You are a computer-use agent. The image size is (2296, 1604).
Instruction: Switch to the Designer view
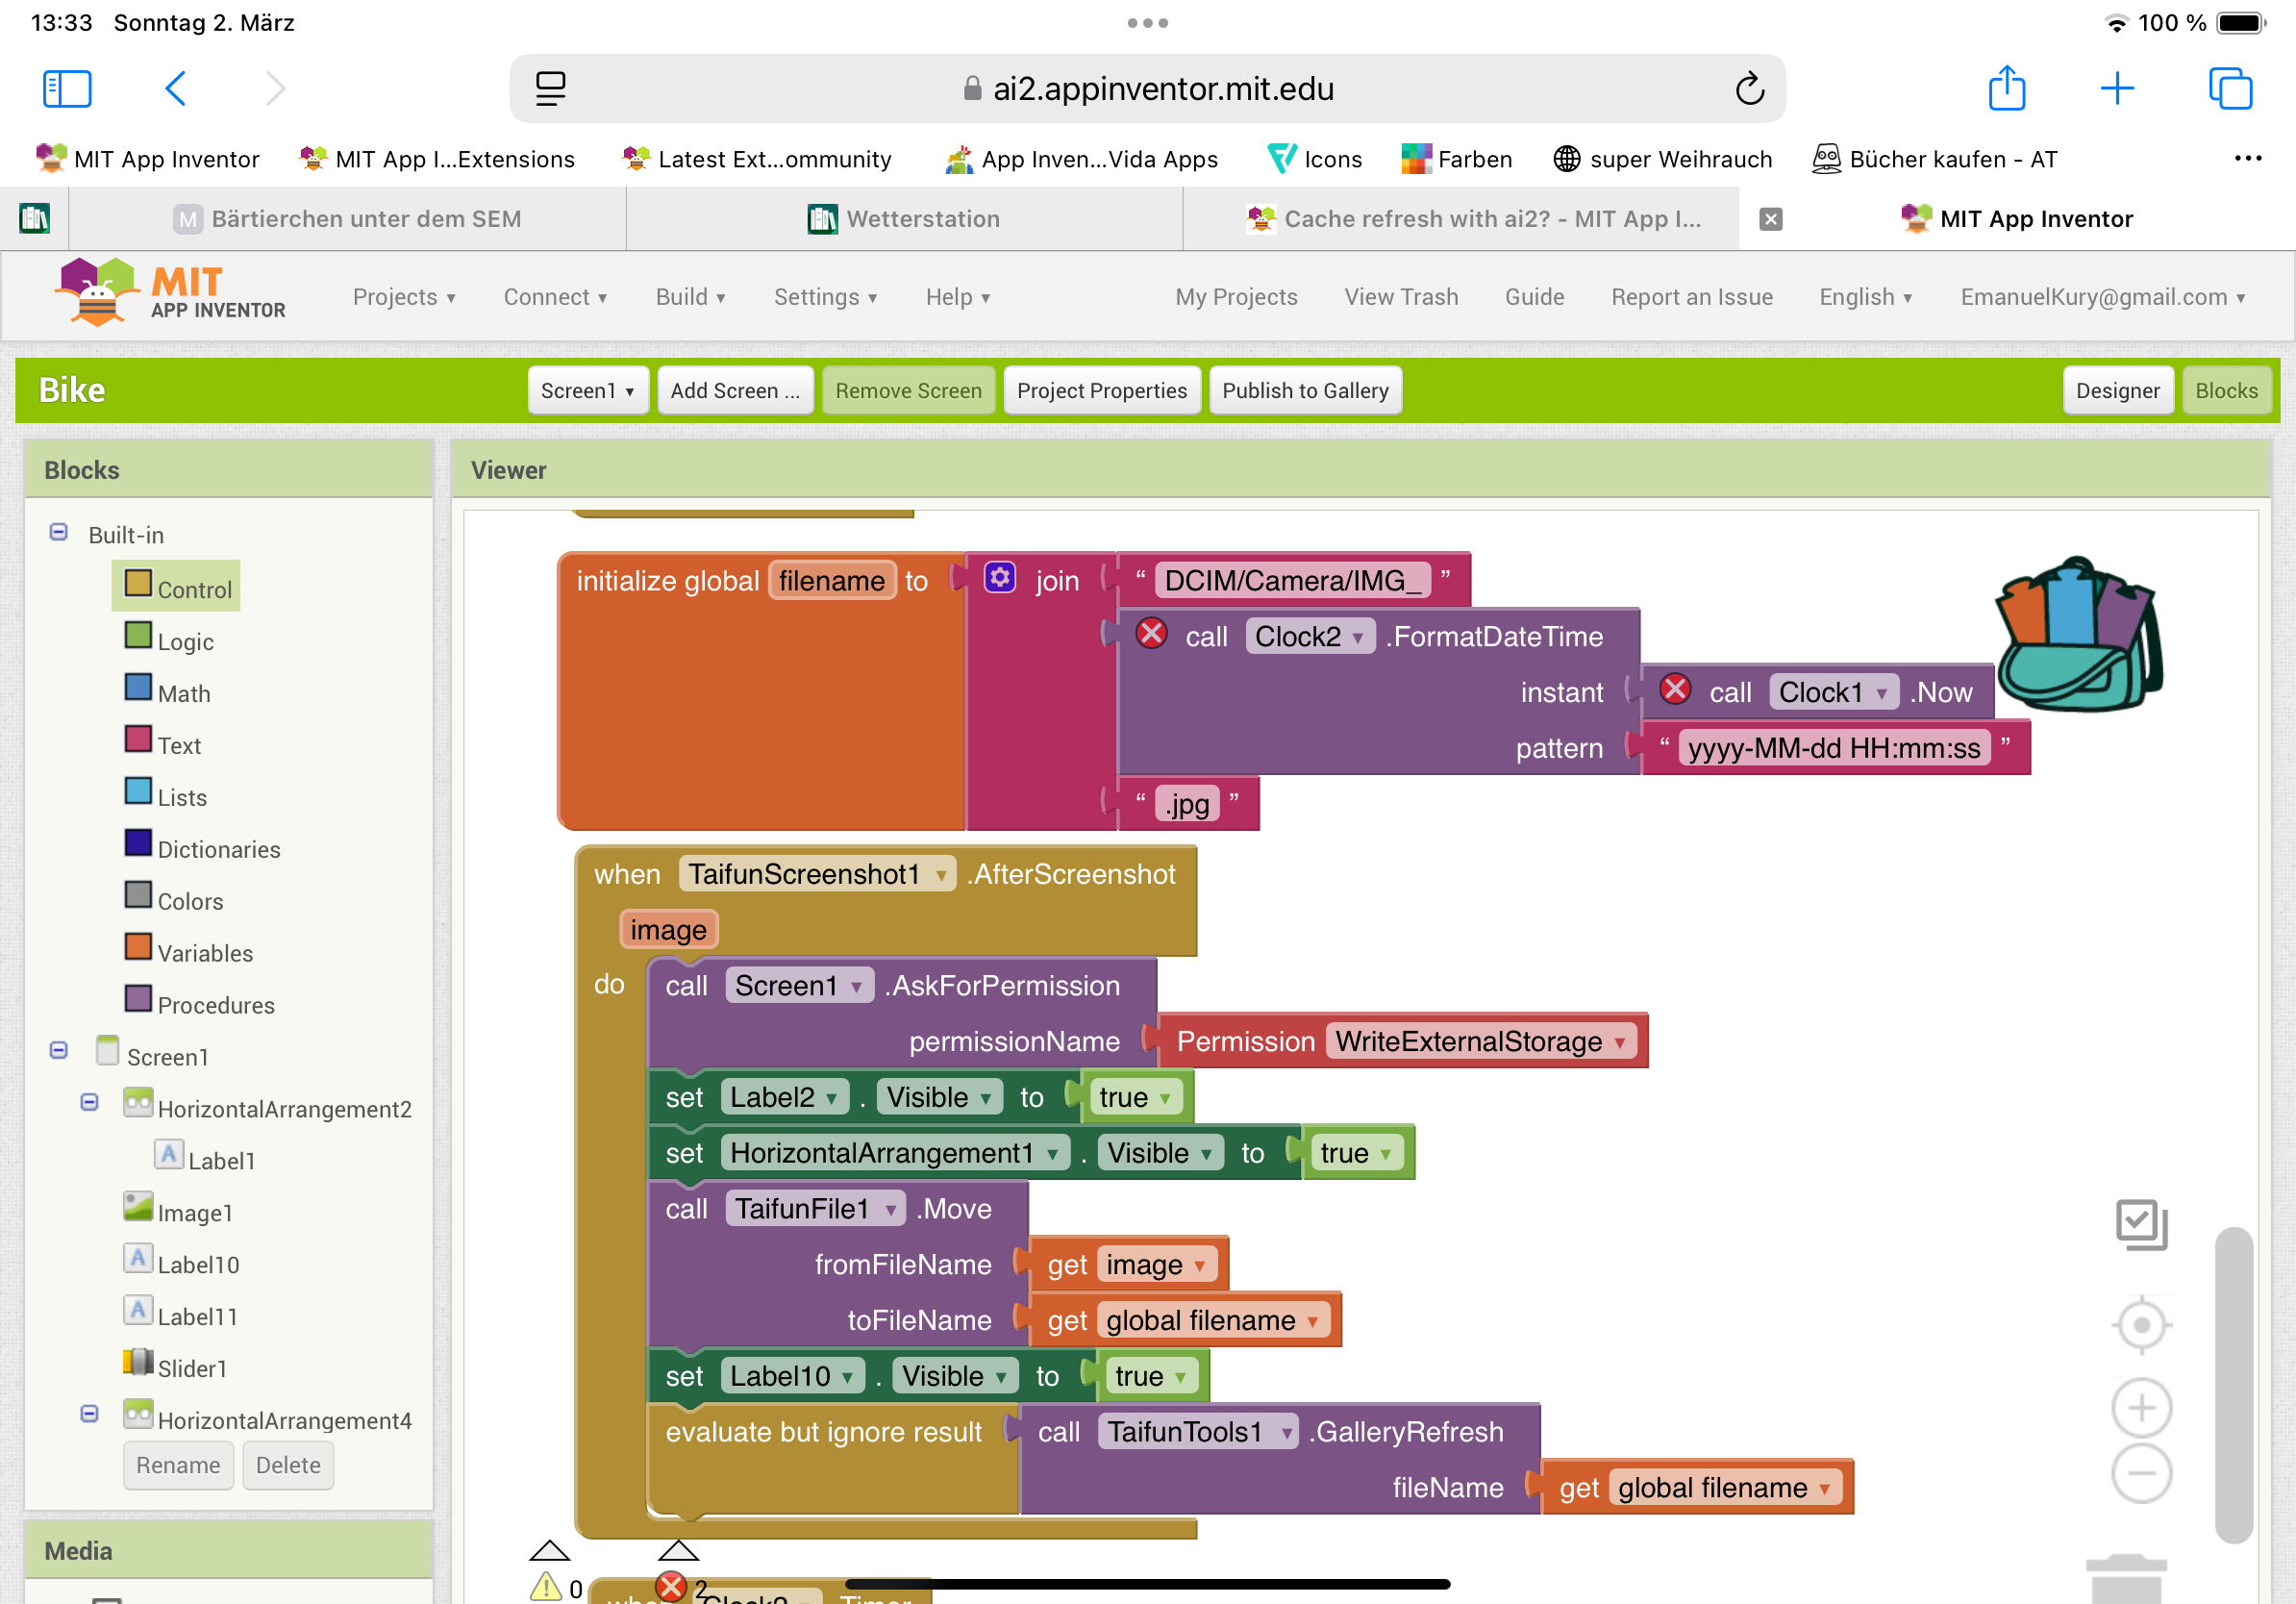click(2119, 390)
